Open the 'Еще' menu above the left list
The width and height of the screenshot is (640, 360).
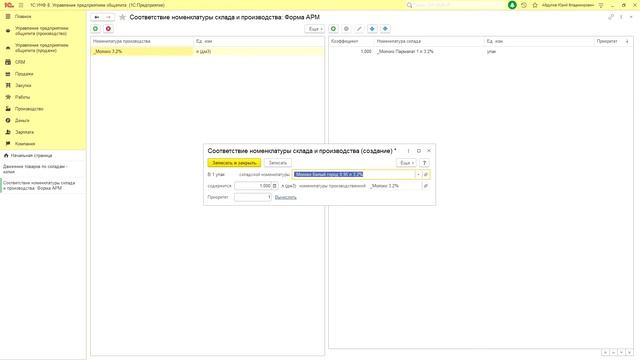315,29
